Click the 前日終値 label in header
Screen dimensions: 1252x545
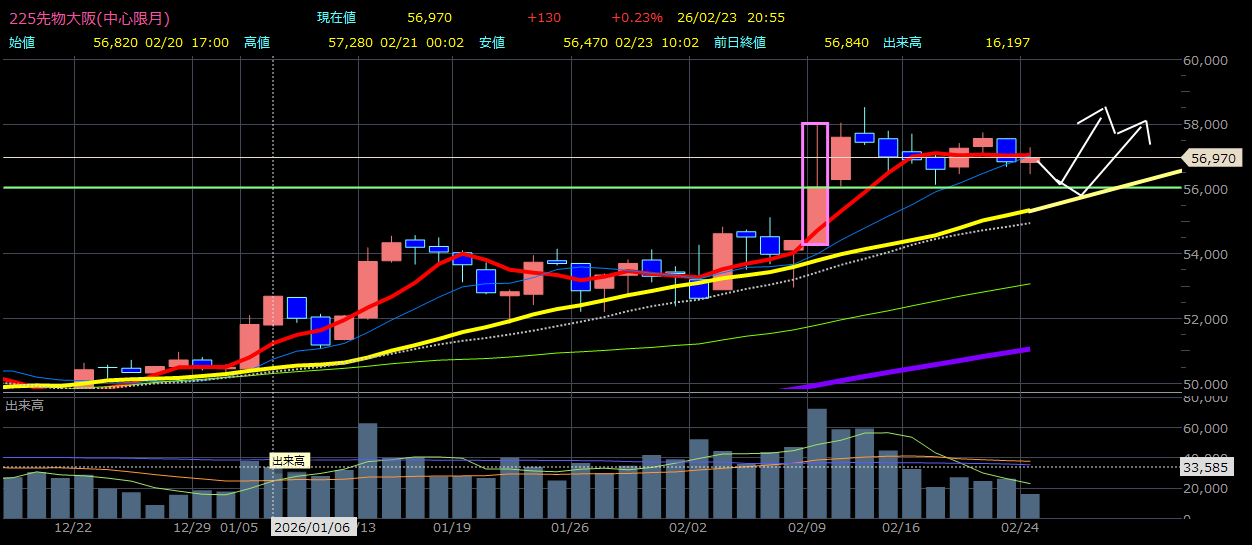tap(739, 43)
